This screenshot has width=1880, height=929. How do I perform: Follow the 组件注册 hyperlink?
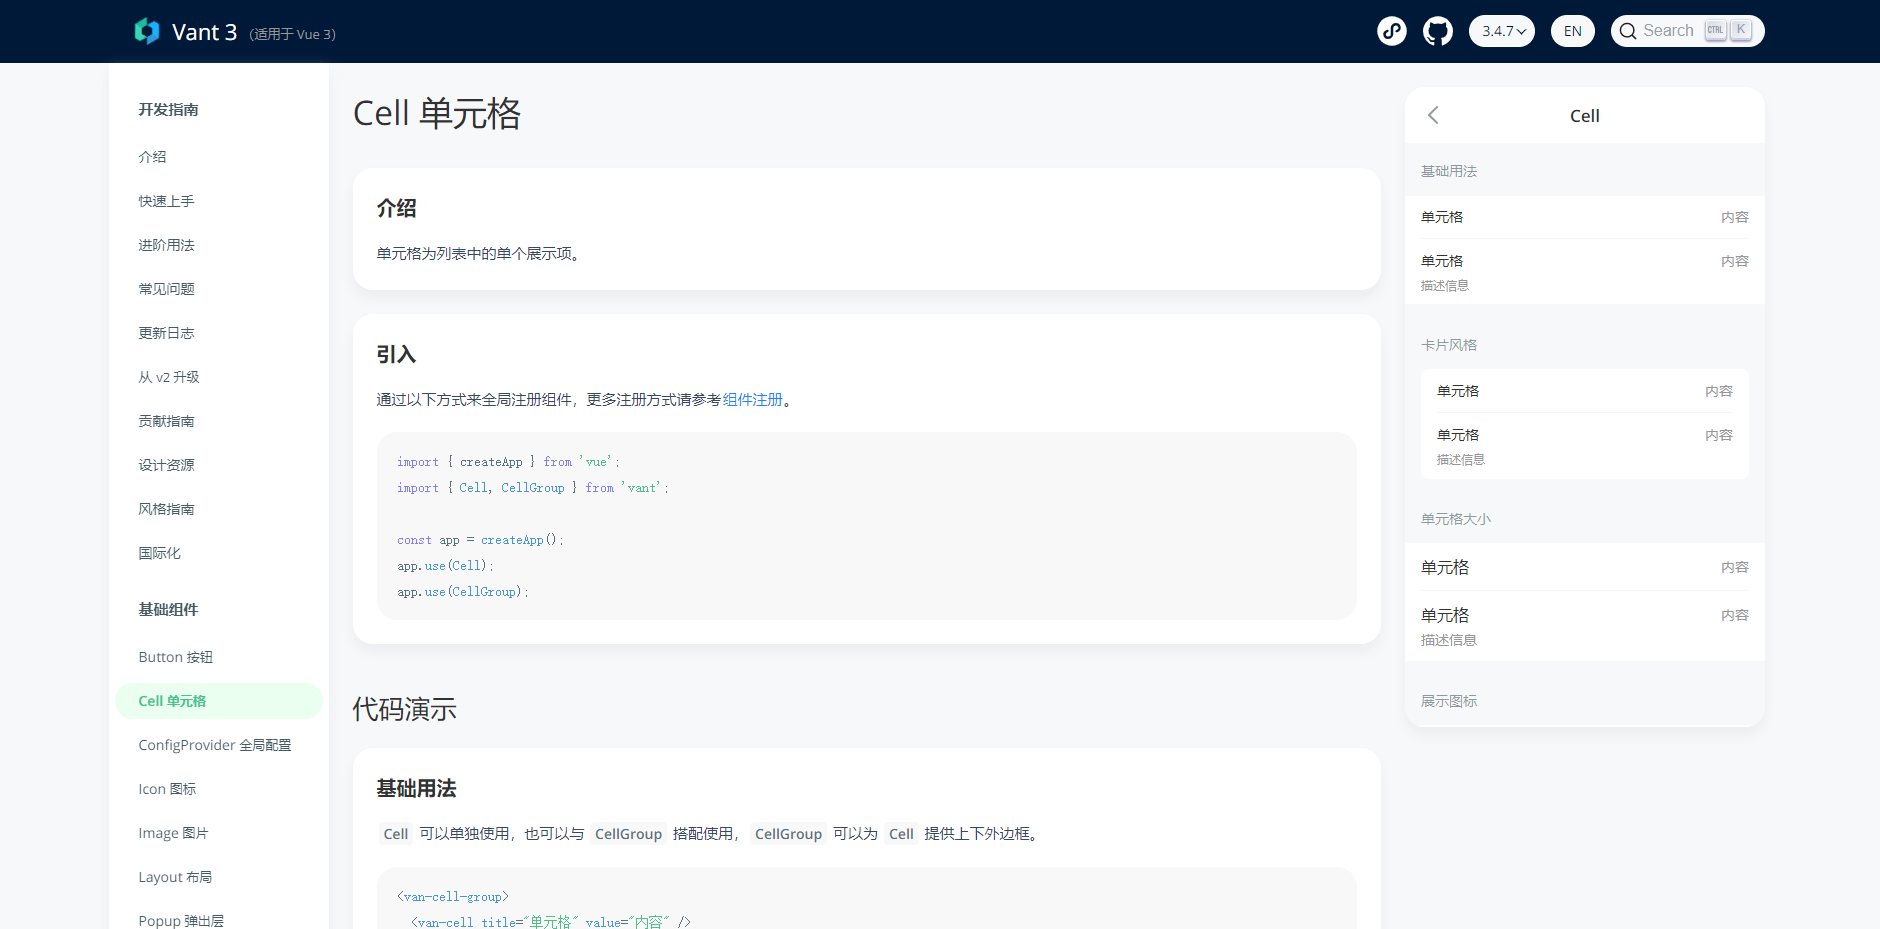752,399
